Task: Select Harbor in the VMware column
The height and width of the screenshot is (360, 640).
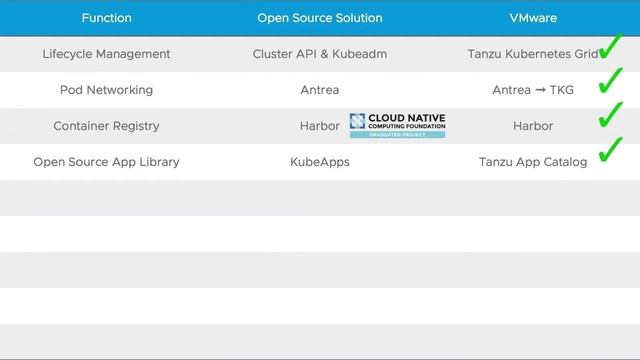Action: pos(533,126)
